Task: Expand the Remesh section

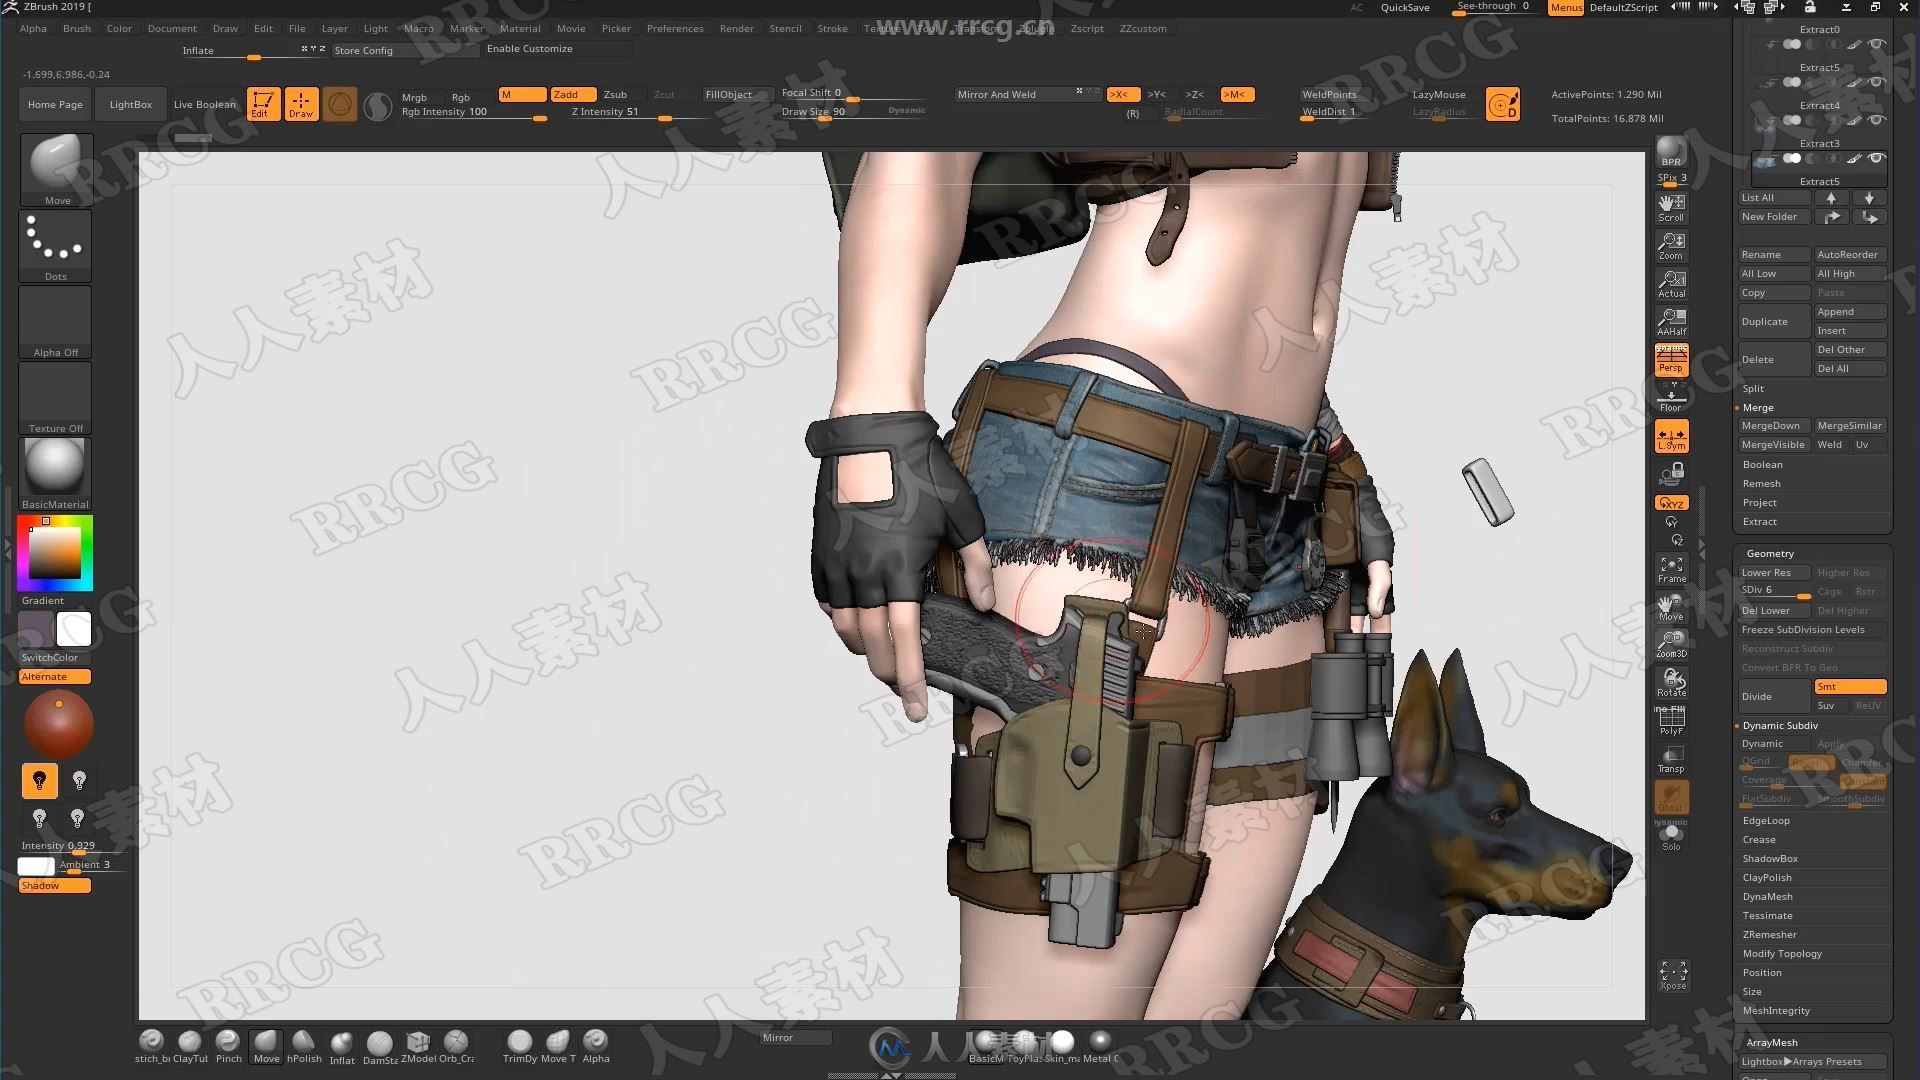Action: point(1761,484)
